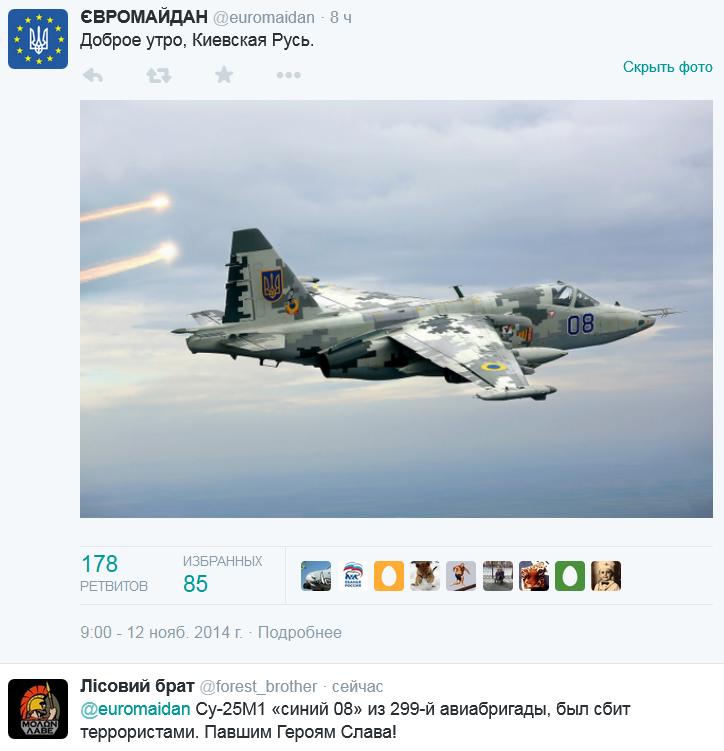Hide the photo via Скрыть фото

[x=667, y=67]
